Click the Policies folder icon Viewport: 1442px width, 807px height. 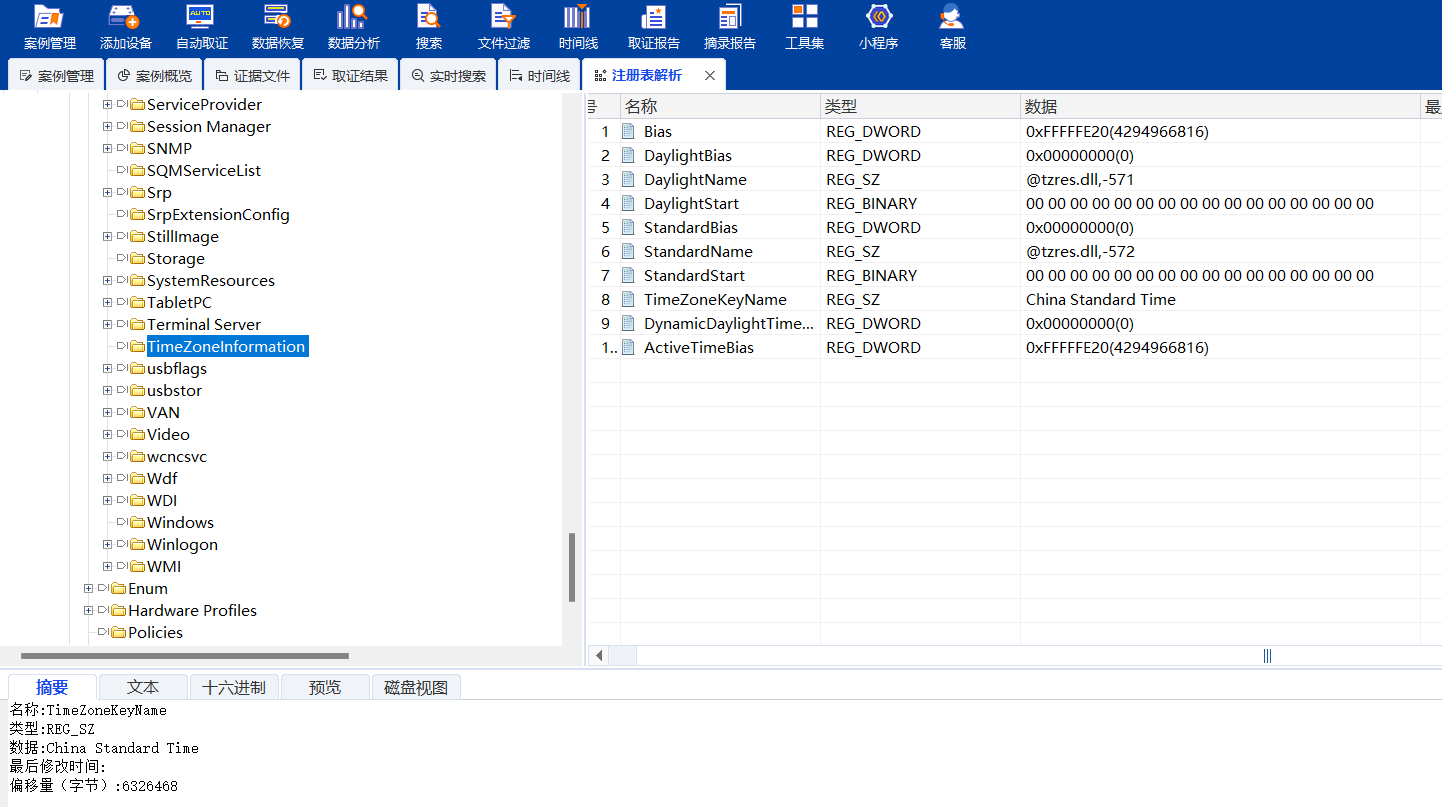pos(118,633)
